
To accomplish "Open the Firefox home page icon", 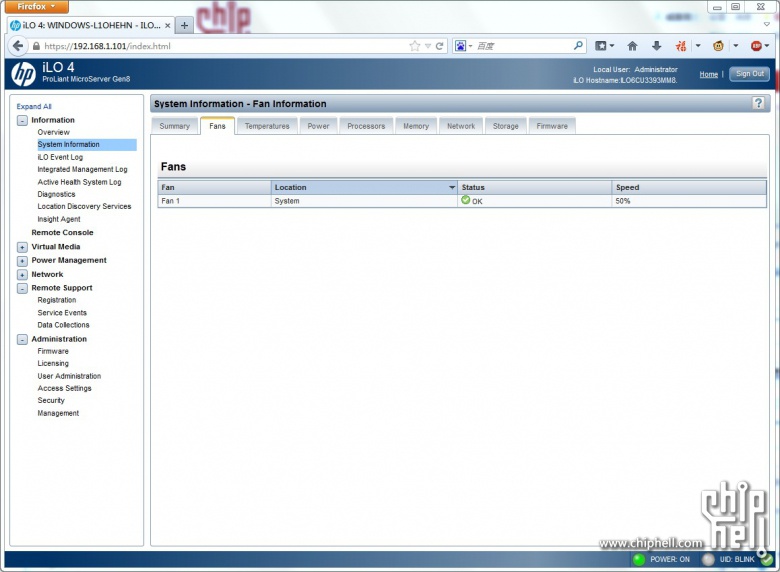I will [632, 46].
